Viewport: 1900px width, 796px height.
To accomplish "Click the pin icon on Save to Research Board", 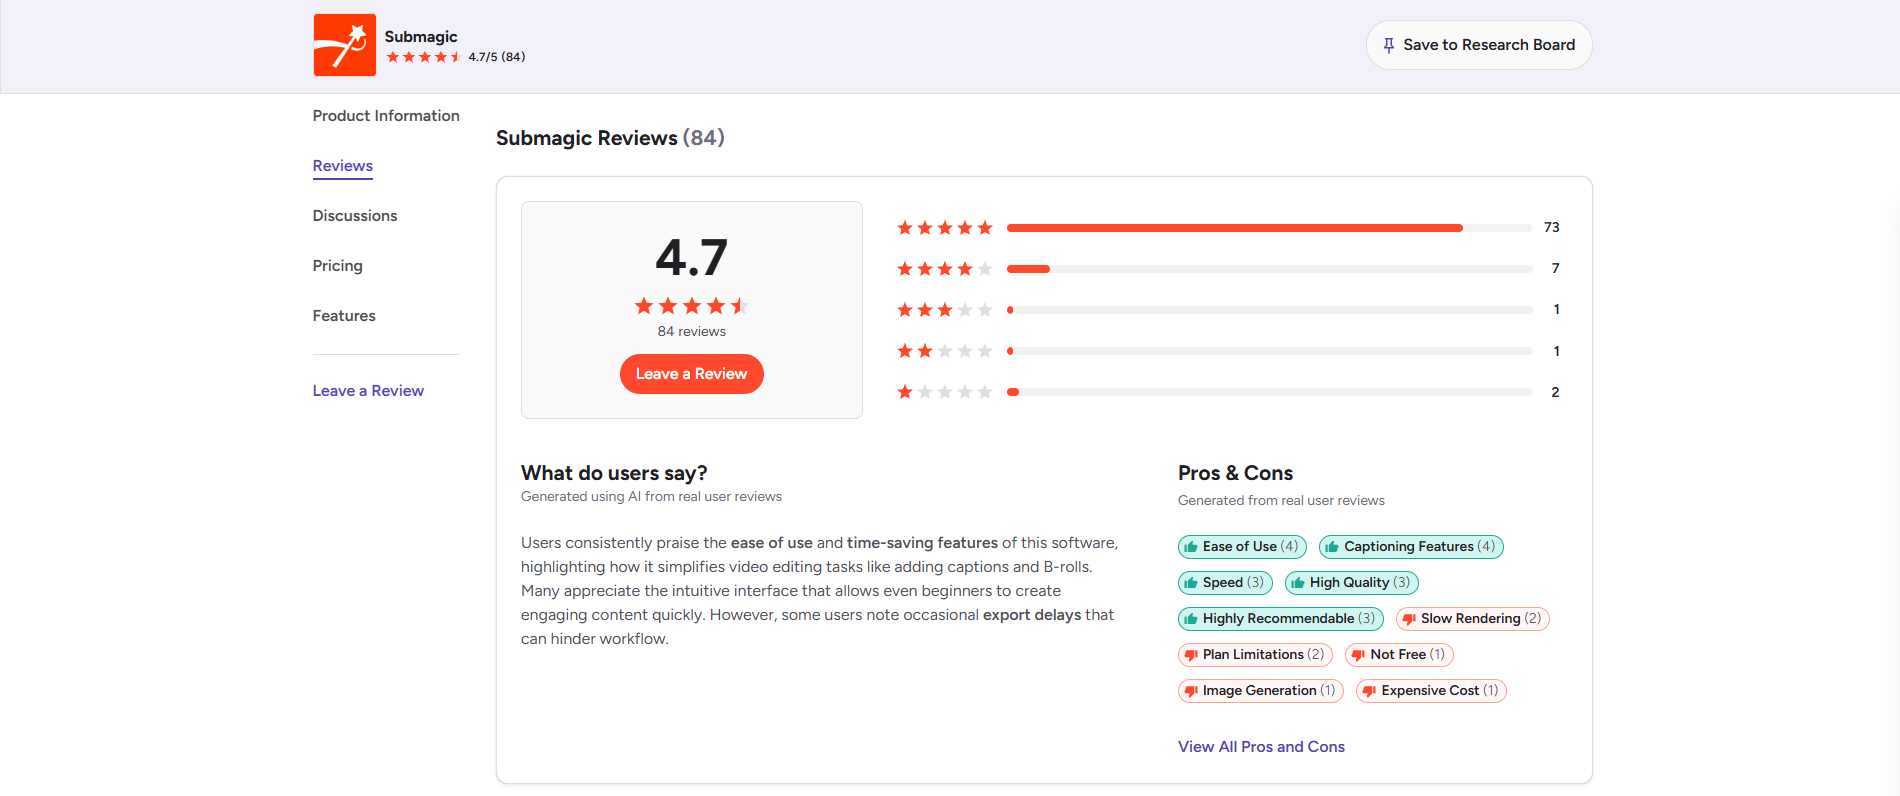I will pos(1389,45).
